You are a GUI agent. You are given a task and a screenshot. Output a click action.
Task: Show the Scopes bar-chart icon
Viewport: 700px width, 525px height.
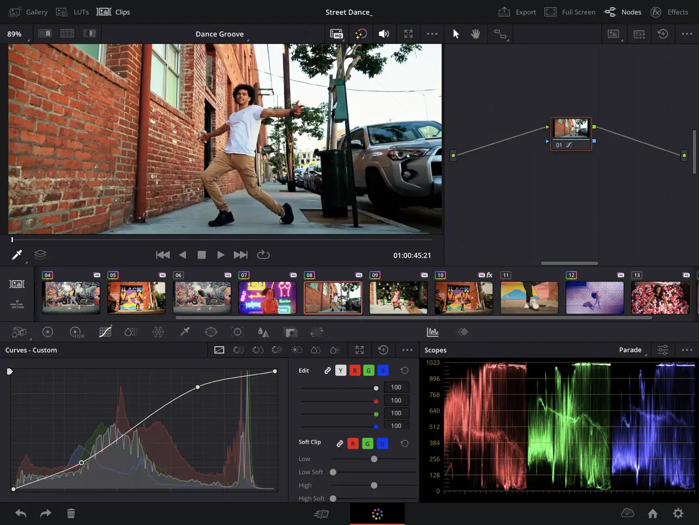tap(433, 332)
